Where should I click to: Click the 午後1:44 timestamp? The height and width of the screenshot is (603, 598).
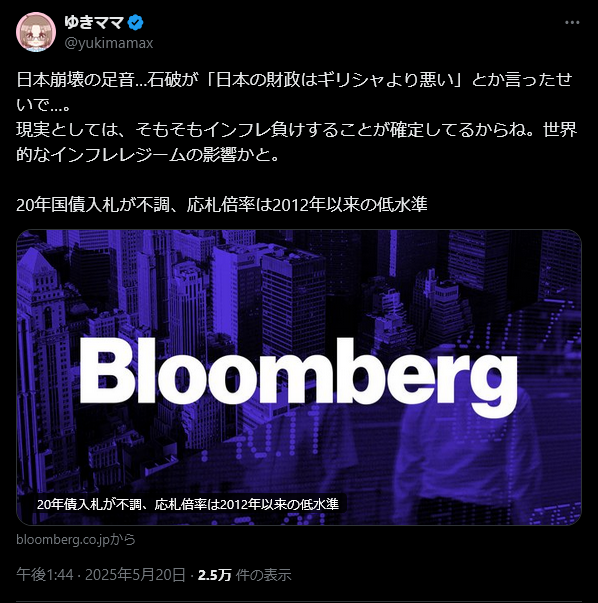click(45, 575)
